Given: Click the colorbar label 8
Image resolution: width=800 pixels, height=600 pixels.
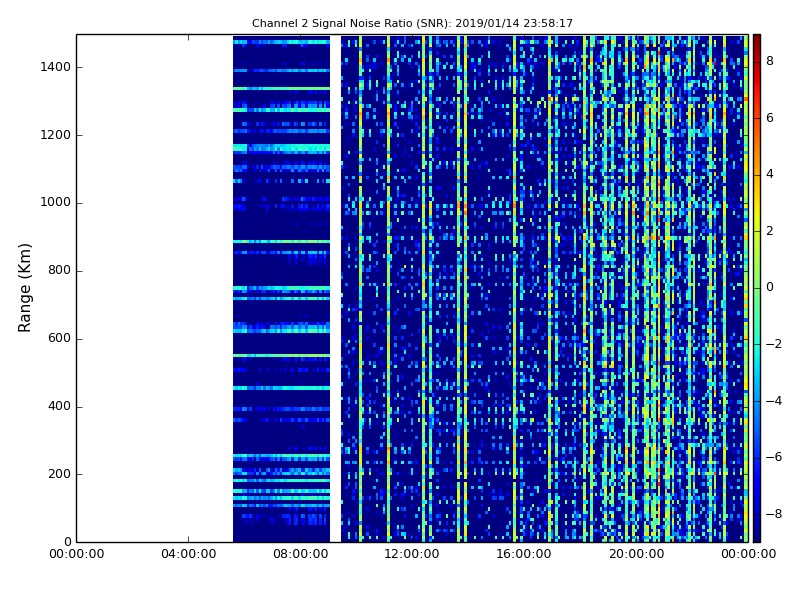Looking at the screenshot, I should 770,61.
